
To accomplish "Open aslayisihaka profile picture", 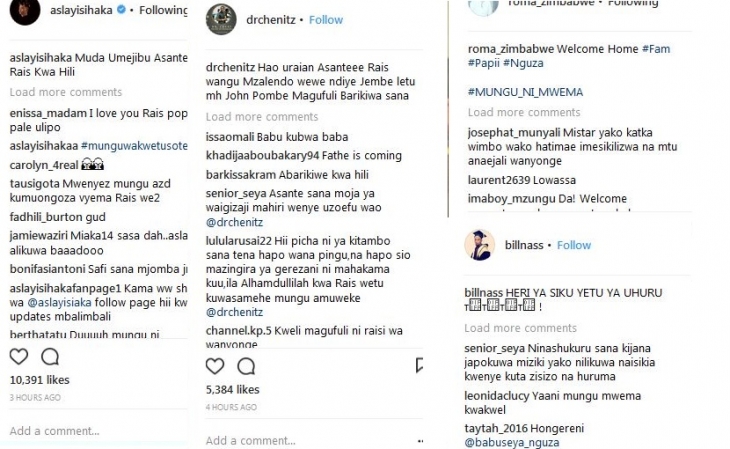I will 25,10.
